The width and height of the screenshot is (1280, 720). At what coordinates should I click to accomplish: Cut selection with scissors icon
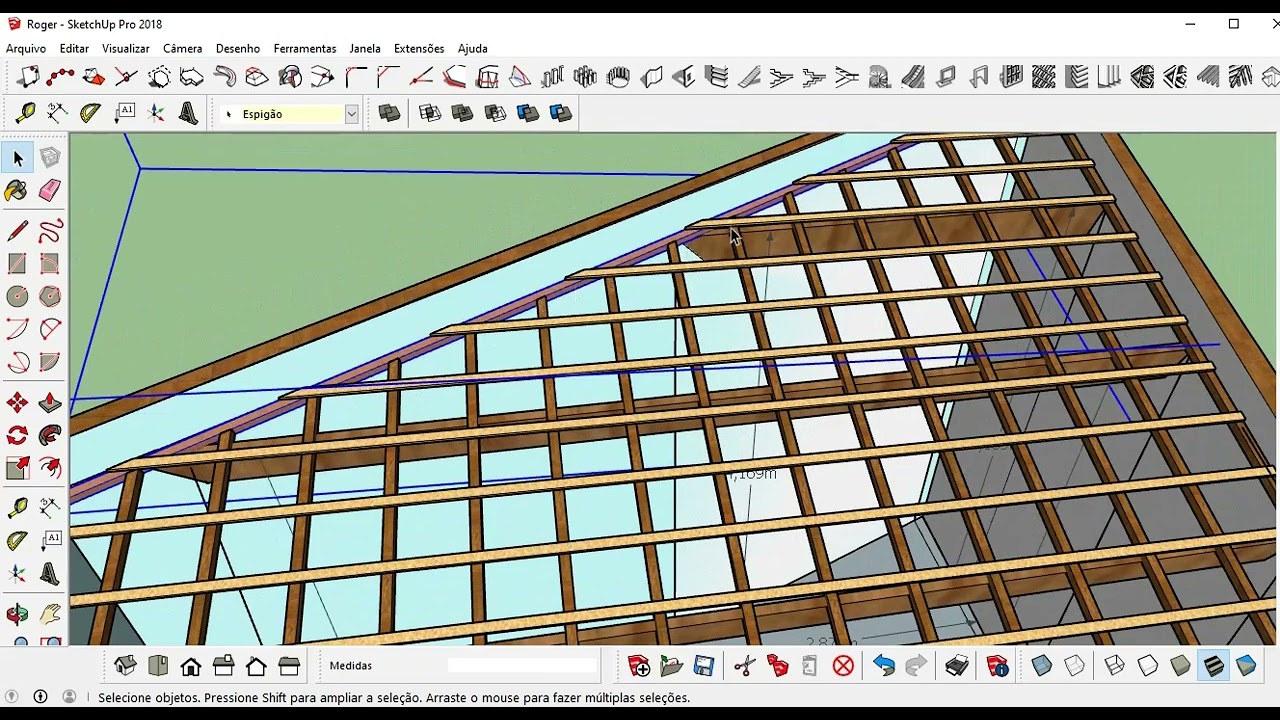coord(744,666)
